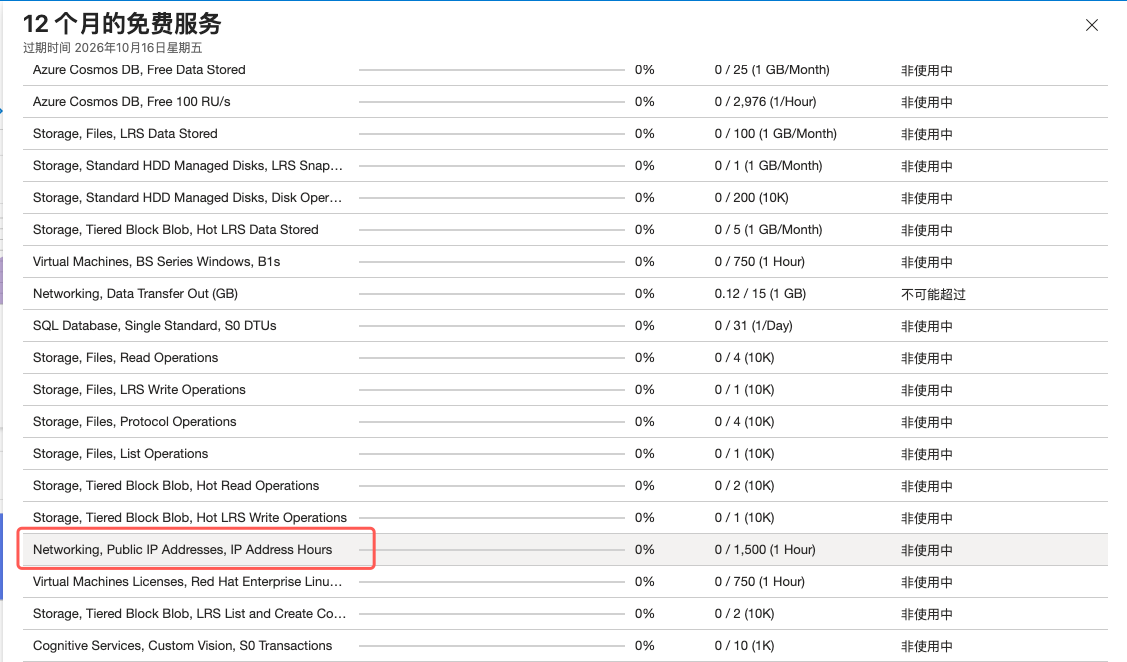Click Storage, Standard HDD Managed Disks, LRS Snap… row
Screen dimensions: 1127x662
[565, 166]
